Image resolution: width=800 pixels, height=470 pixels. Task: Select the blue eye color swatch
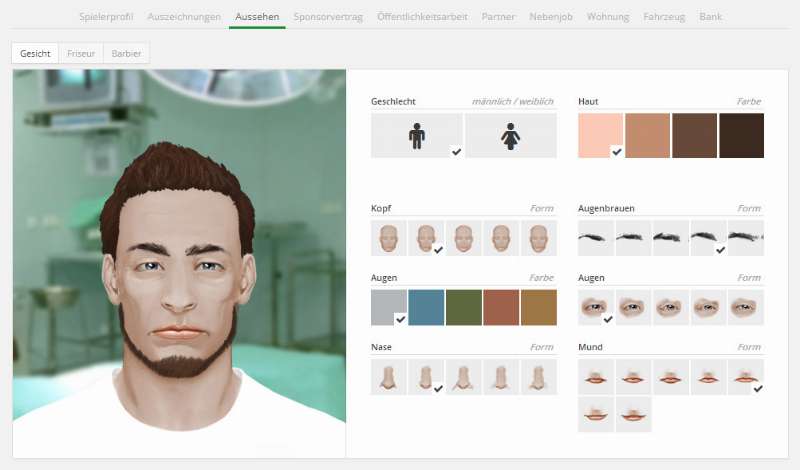click(x=426, y=307)
